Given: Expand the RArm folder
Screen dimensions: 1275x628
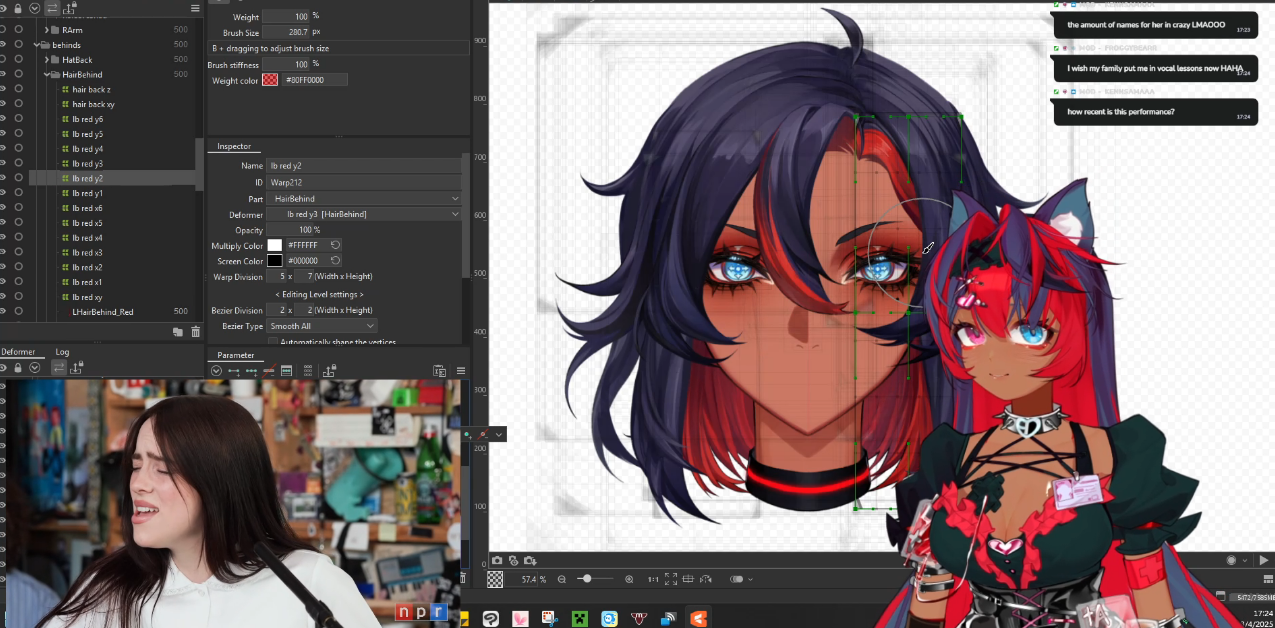Looking at the screenshot, I should click(46, 30).
